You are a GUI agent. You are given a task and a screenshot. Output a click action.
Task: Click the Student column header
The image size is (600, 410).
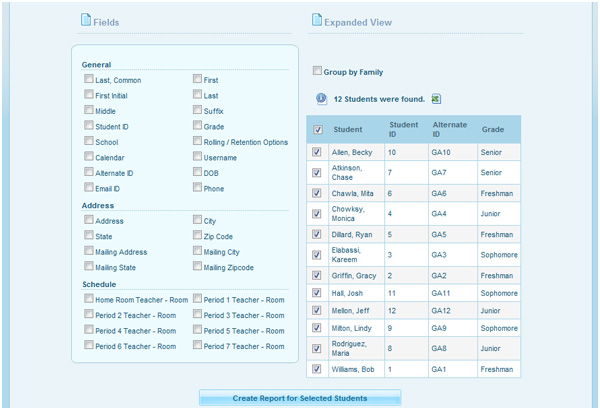coord(348,129)
